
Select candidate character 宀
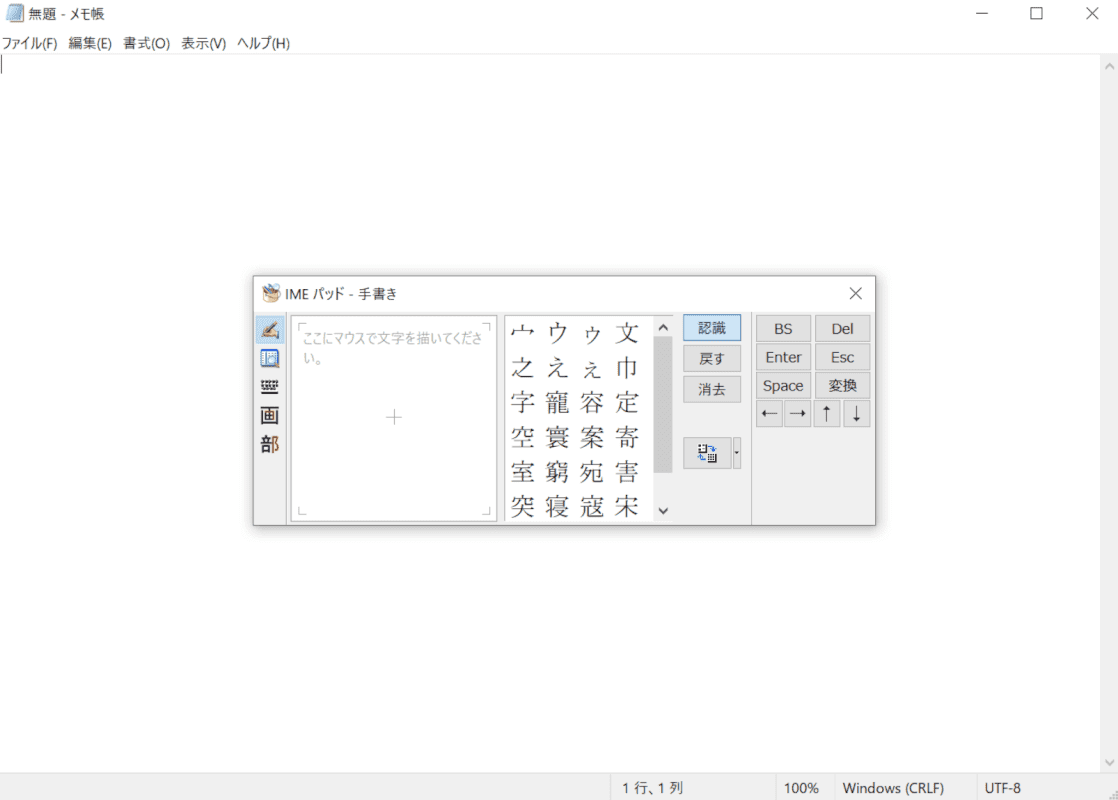click(523, 333)
